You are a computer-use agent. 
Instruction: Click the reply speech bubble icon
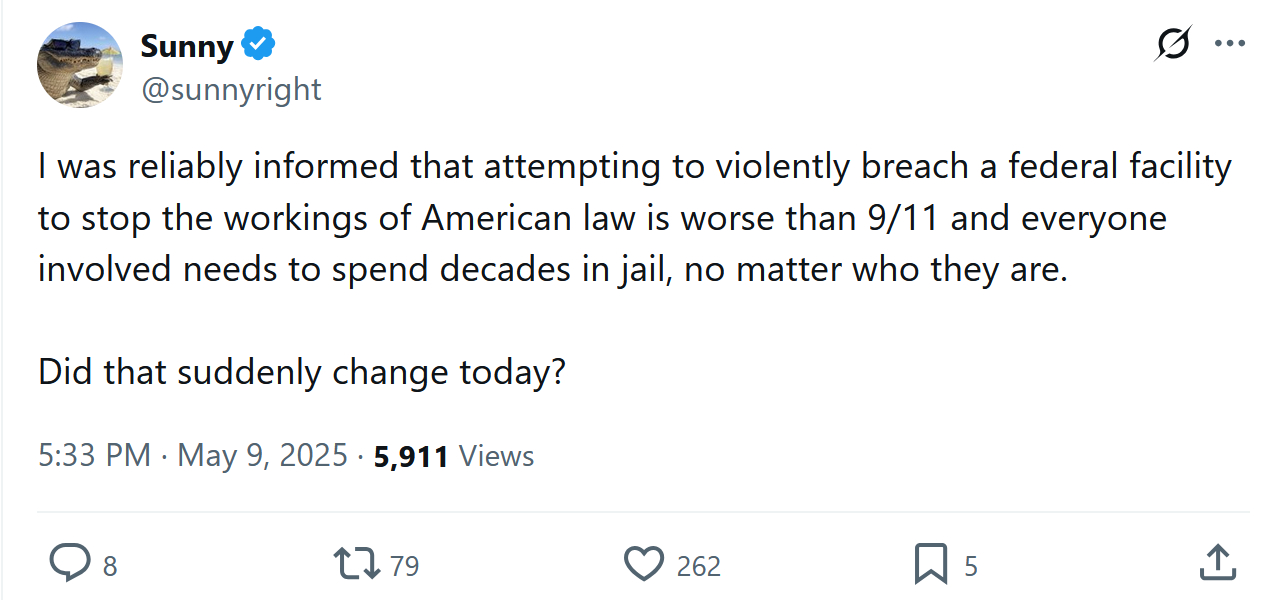pos(69,565)
